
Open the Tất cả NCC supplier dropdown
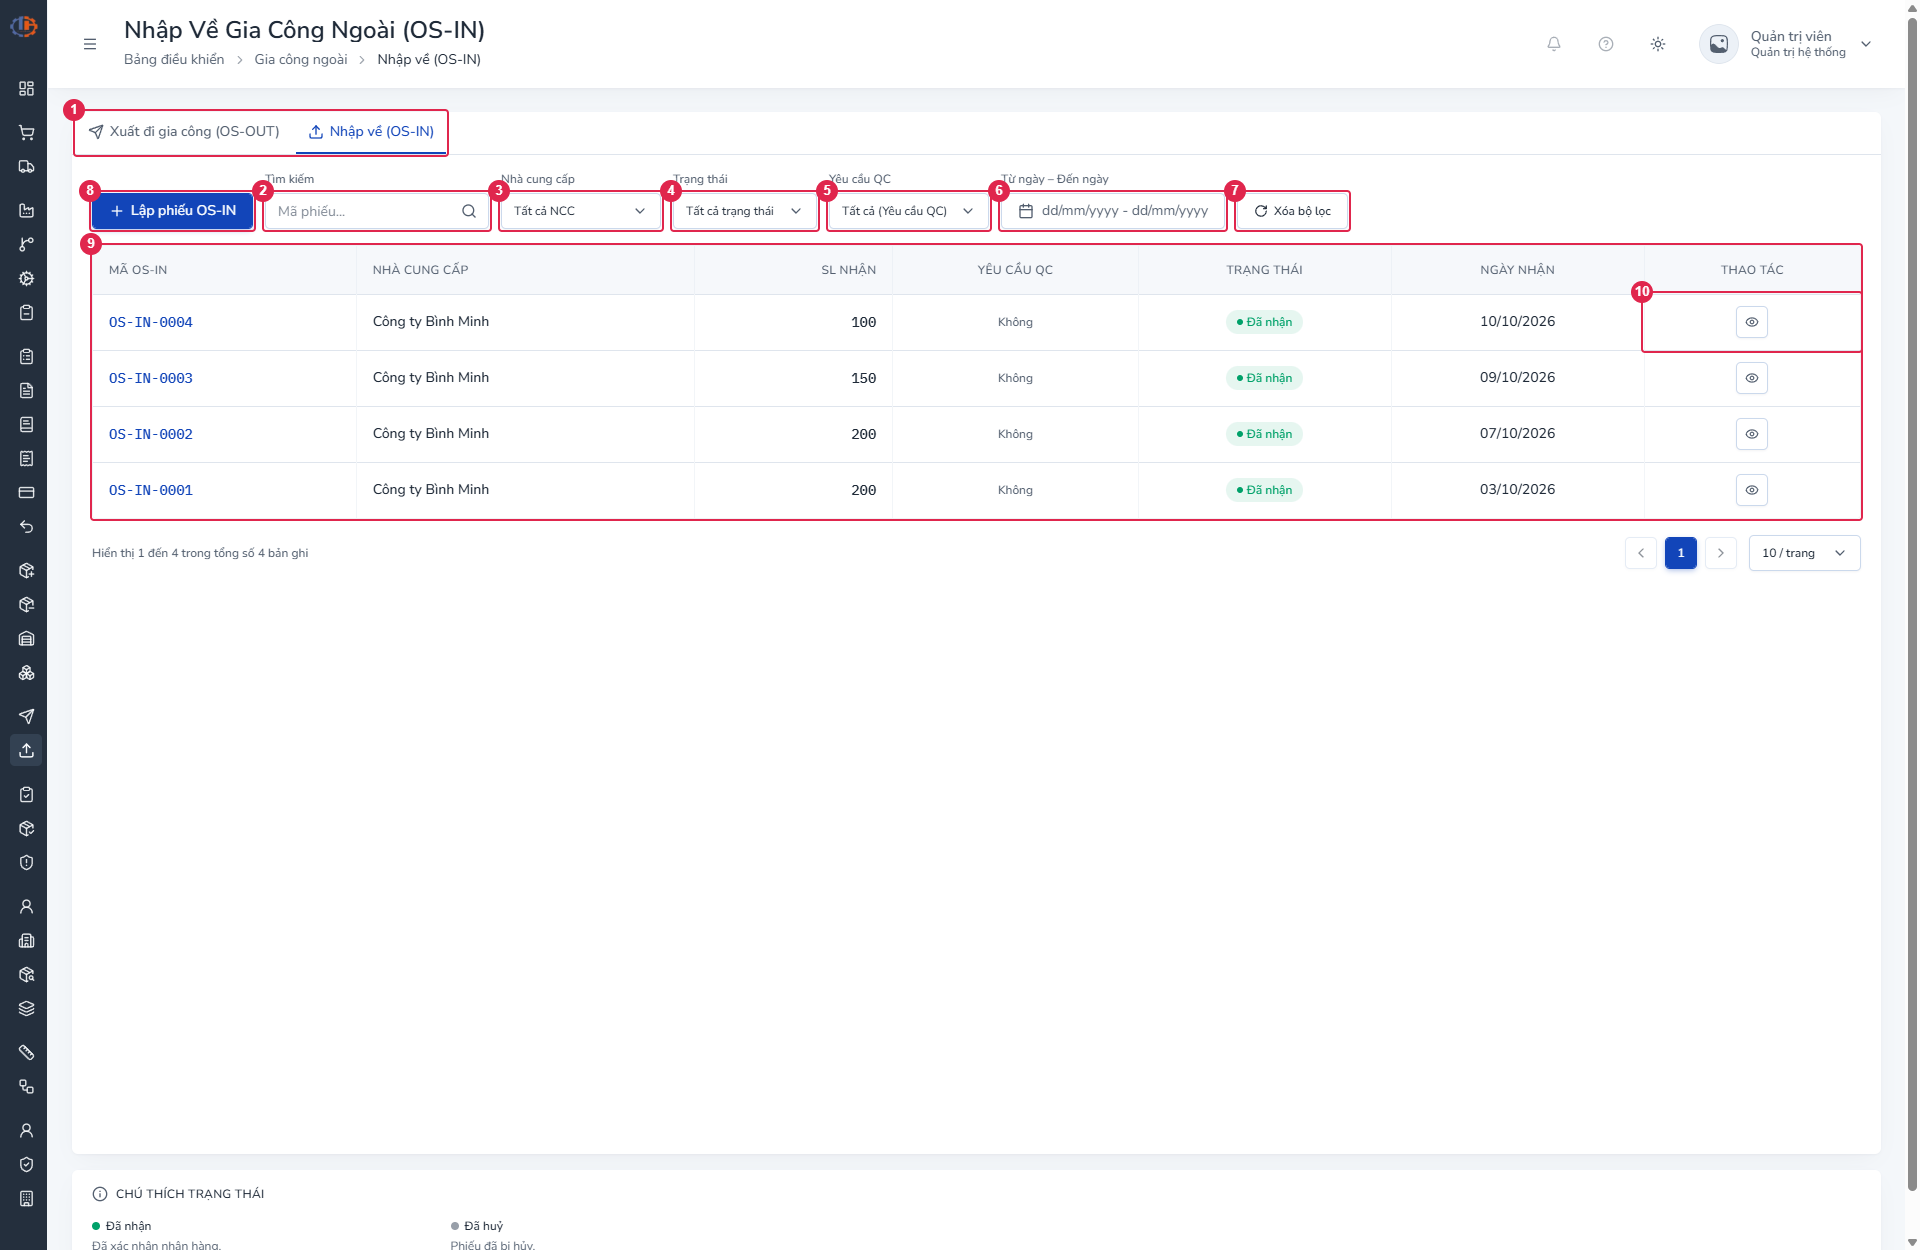pos(580,211)
